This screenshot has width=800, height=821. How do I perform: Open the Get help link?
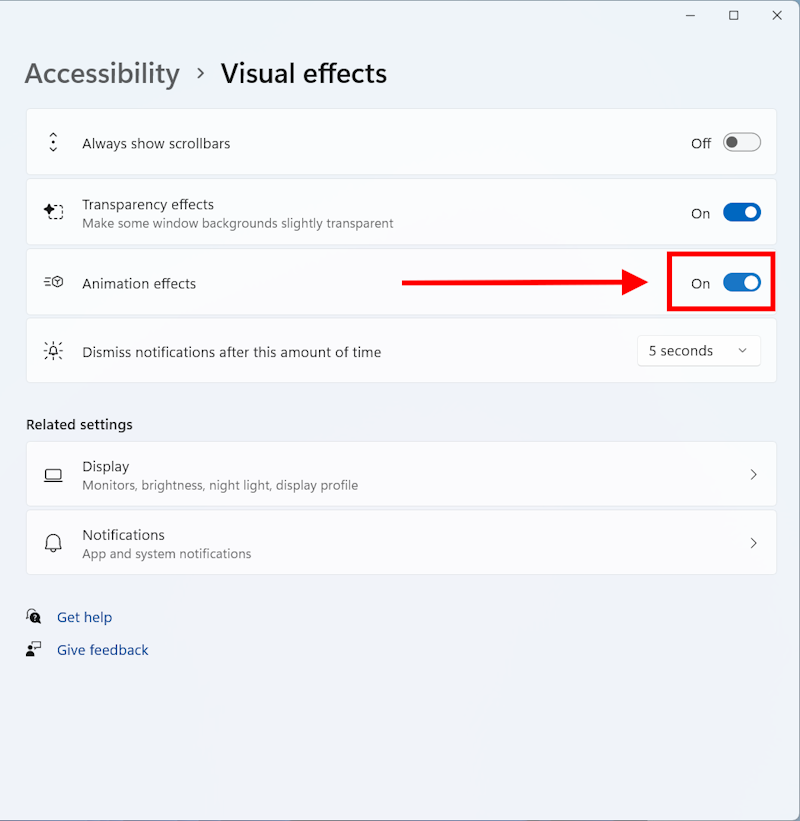[84, 617]
